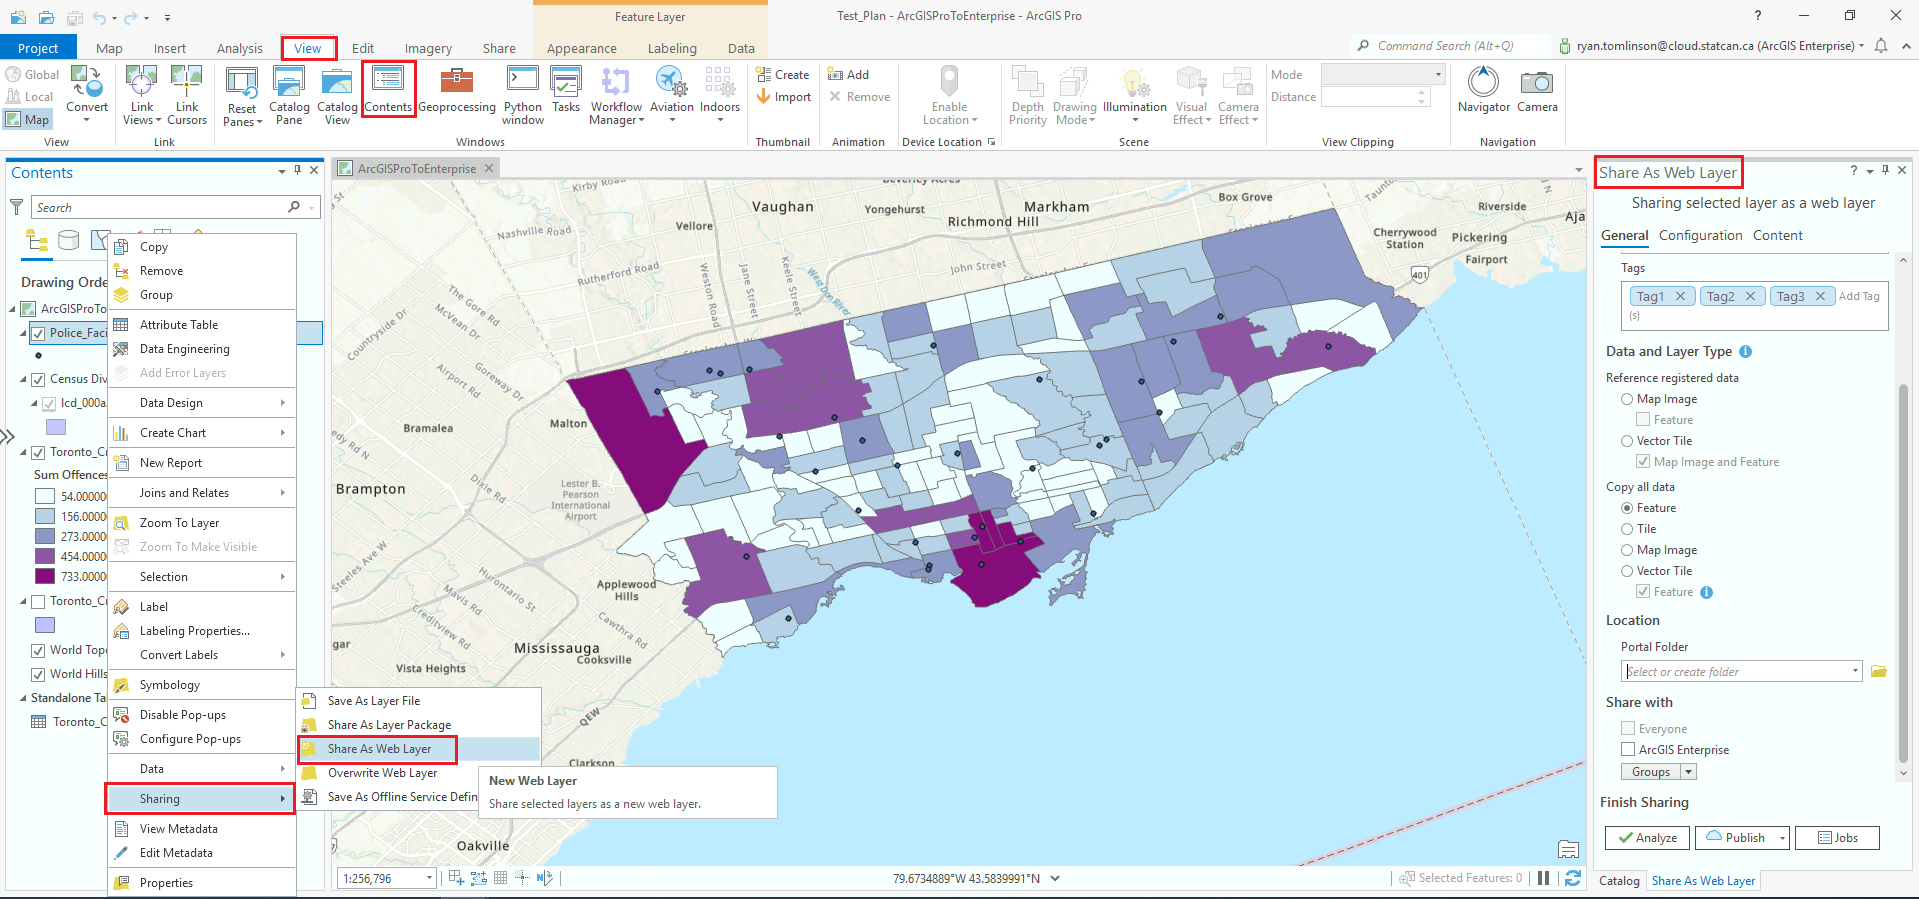Click Import Thumbnail
The image size is (1919, 899).
click(783, 97)
